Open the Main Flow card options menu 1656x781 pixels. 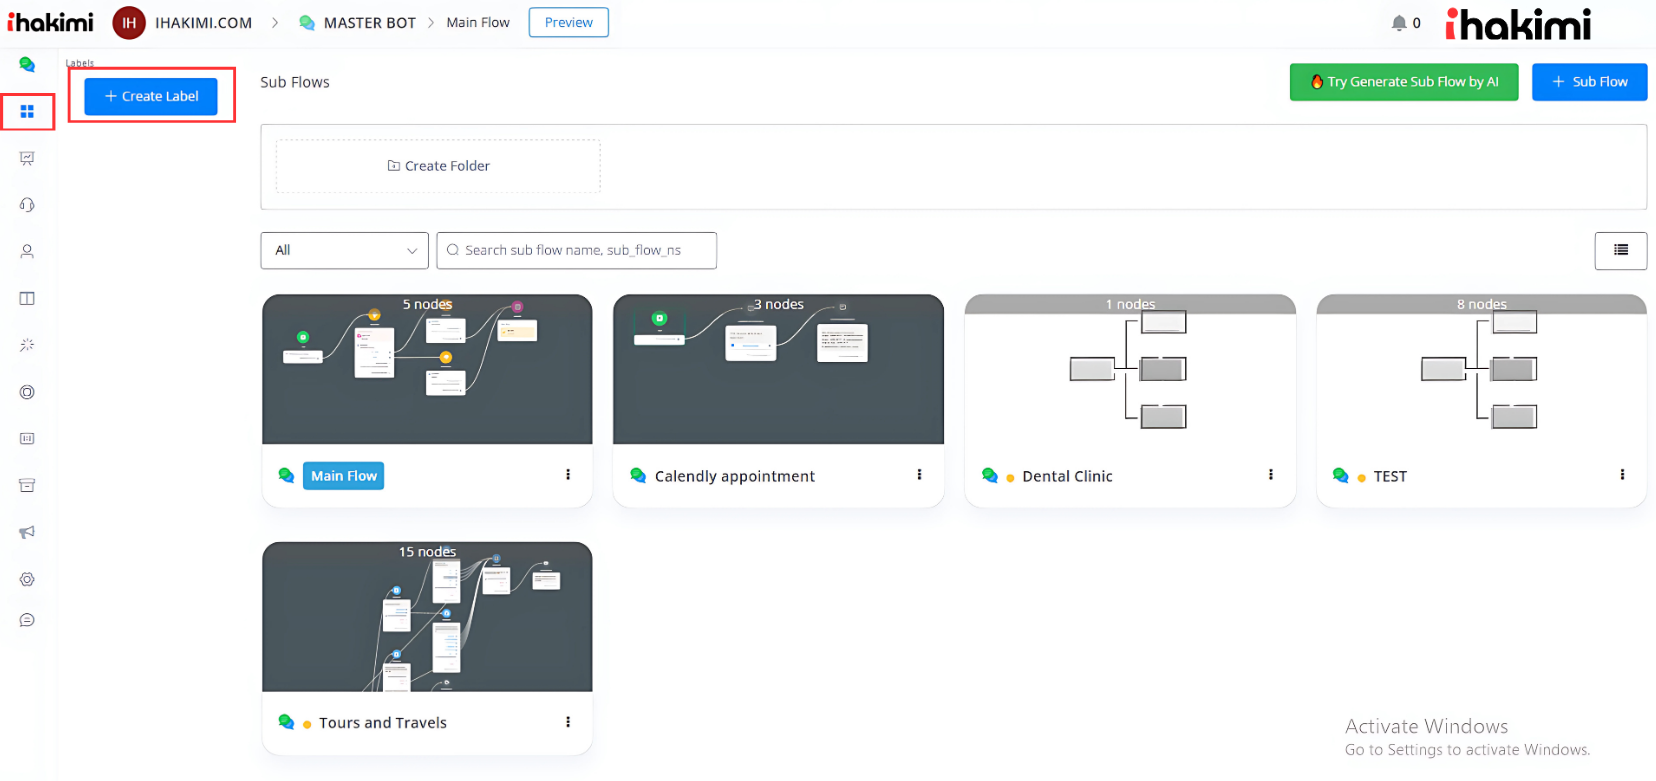pyautogui.click(x=568, y=475)
